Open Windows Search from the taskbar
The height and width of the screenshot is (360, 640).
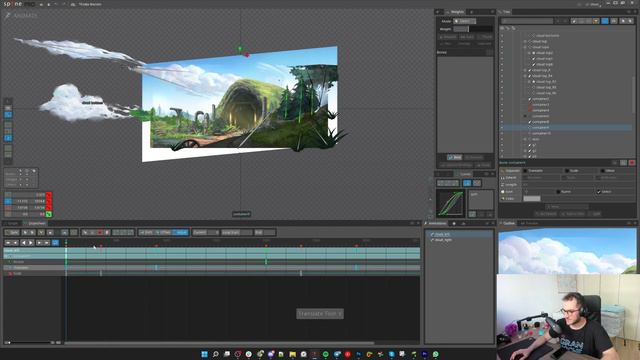coord(216,354)
